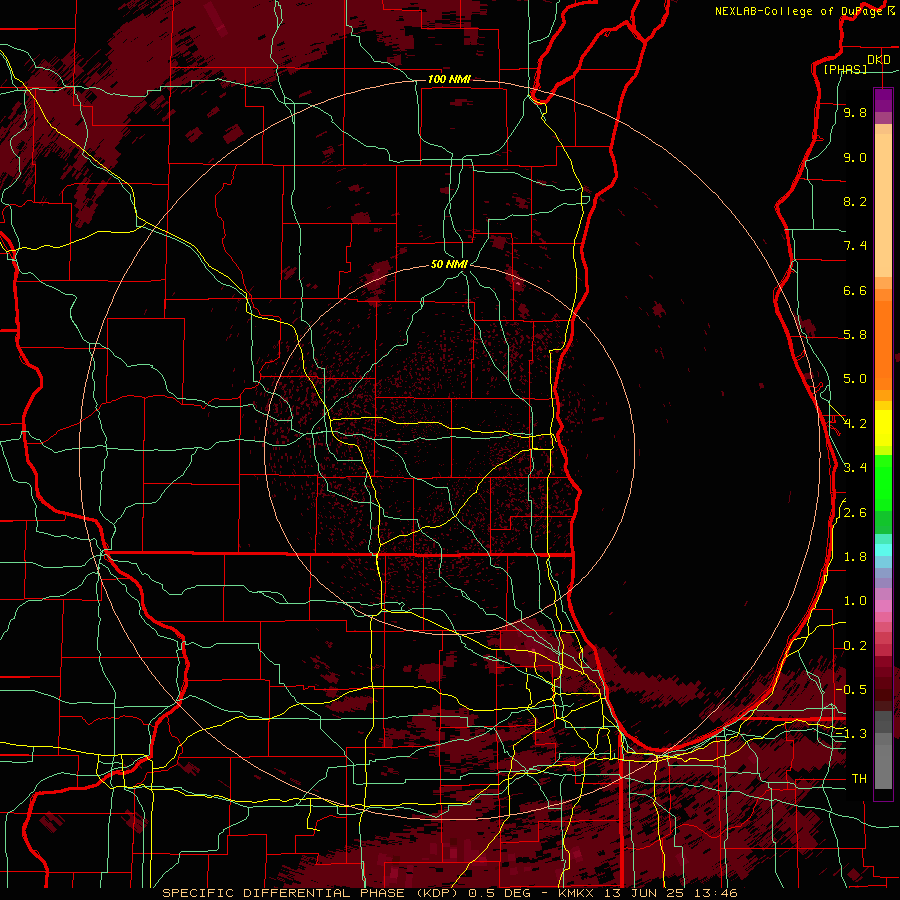Screen dimensions: 900x900
Task: Click the 1.0 legend value
Action: pyautogui.click(x=855, y=601)
